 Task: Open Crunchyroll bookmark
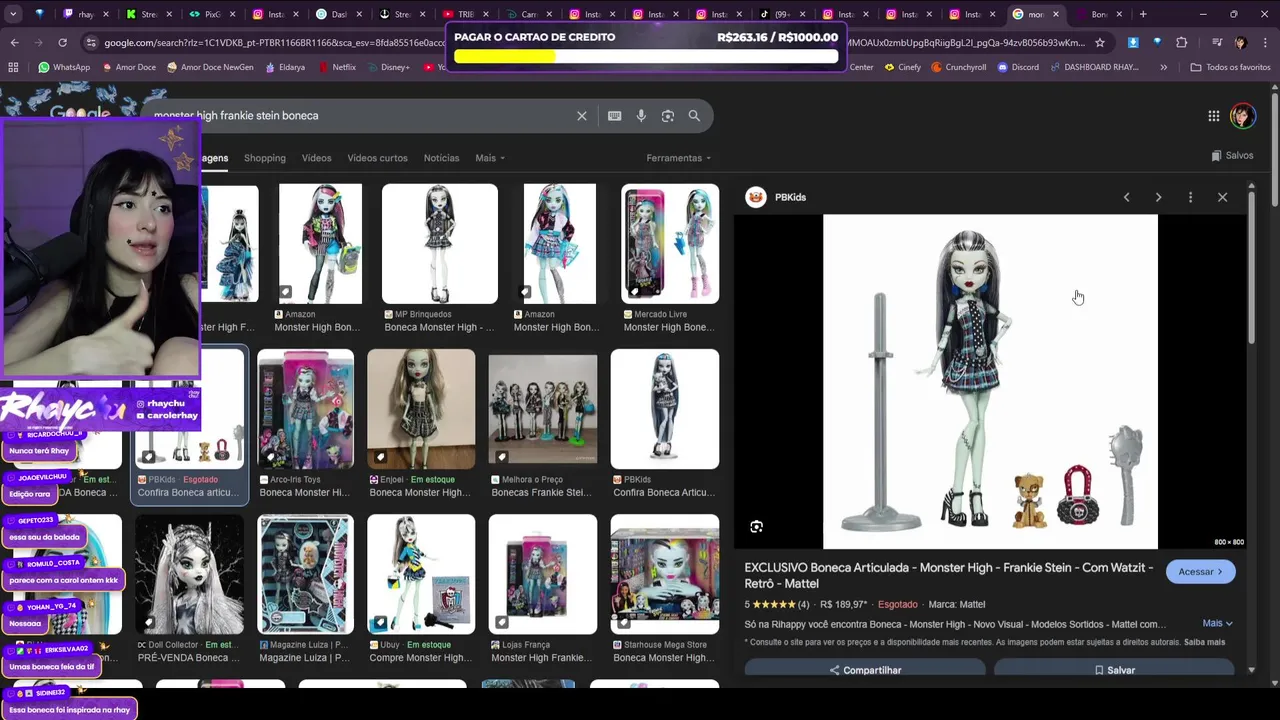click(x=958, y=67)
